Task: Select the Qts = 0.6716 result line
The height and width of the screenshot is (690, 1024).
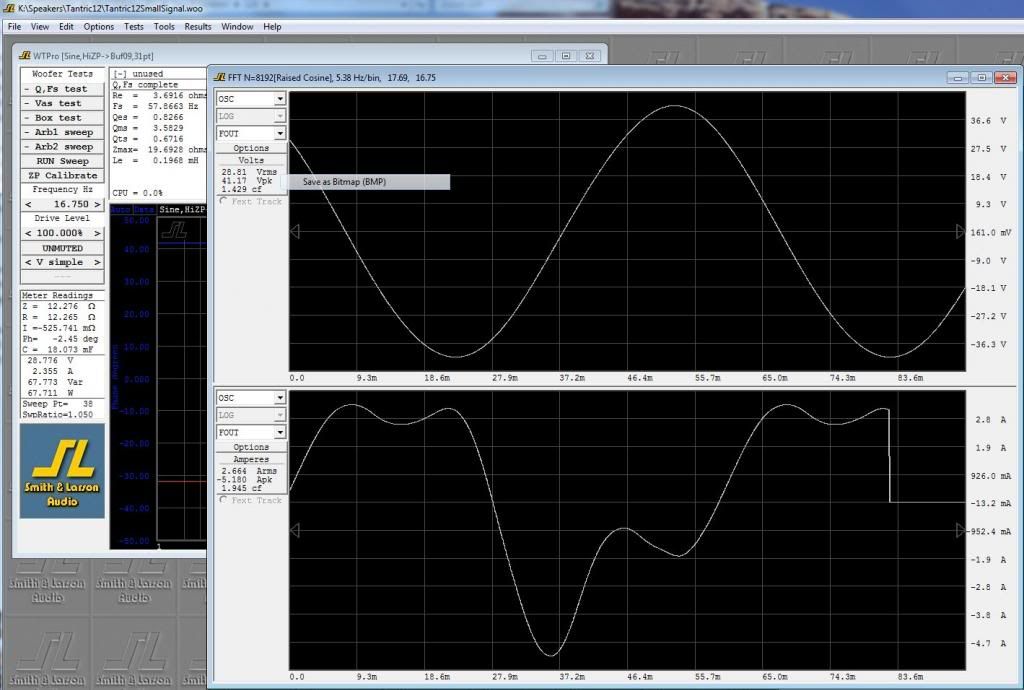Action: [x=148, y=138]
